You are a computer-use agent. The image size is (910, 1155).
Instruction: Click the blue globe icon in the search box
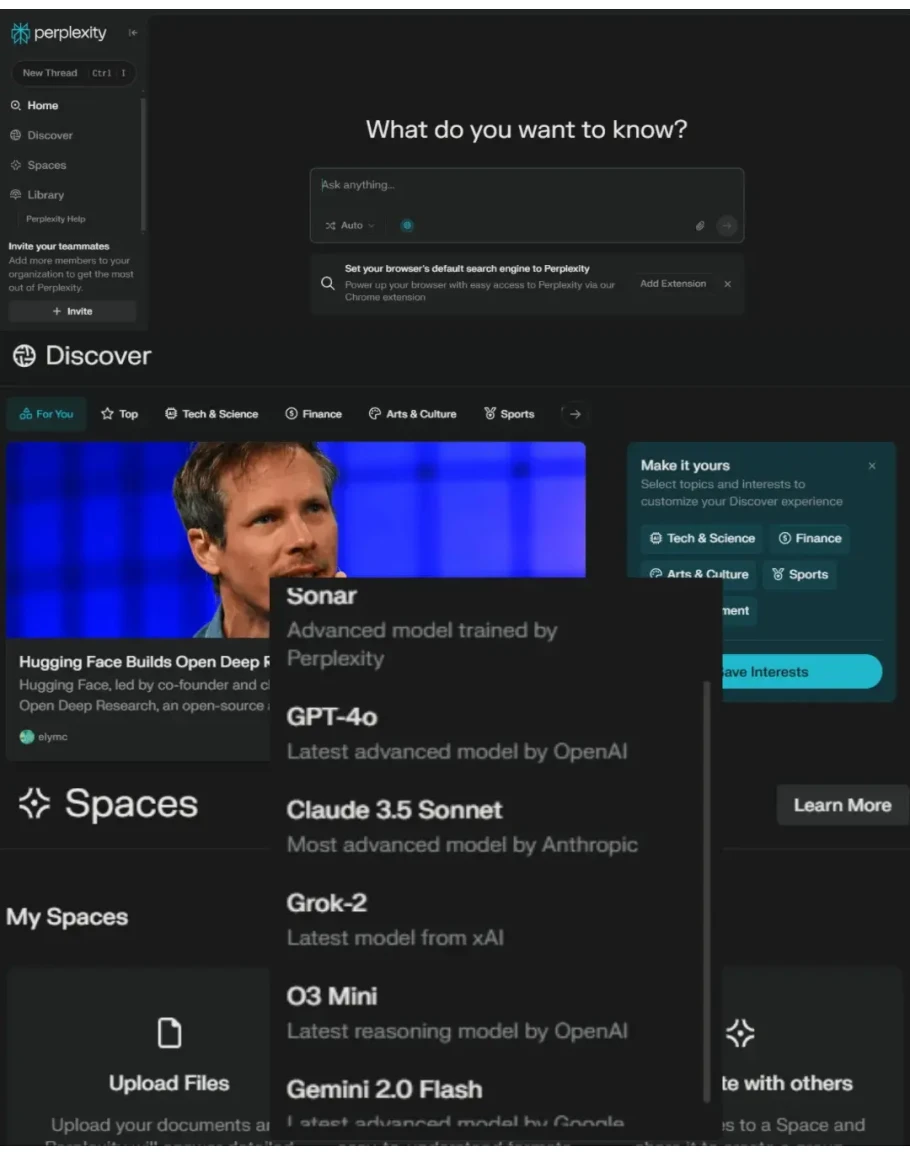coord(407,226)
